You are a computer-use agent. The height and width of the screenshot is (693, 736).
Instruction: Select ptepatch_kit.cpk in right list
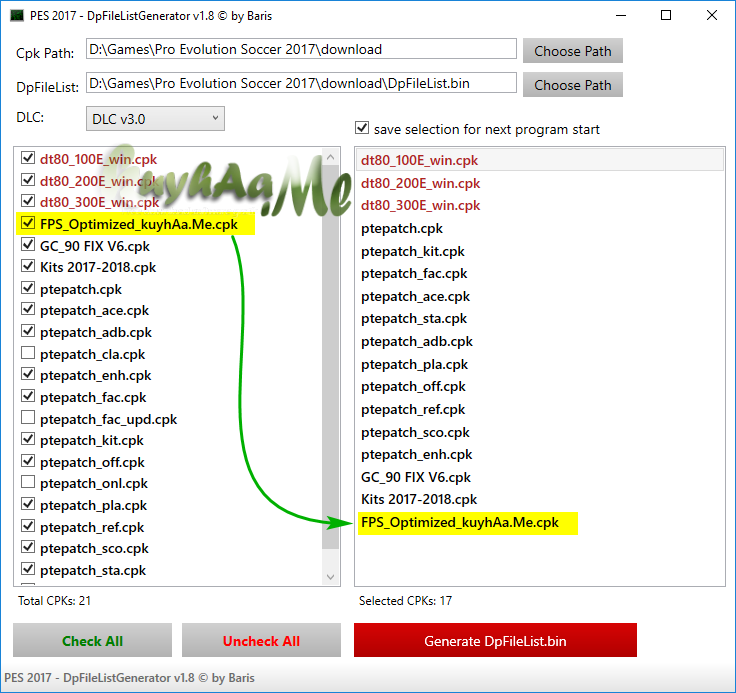[x=539, y=251]
